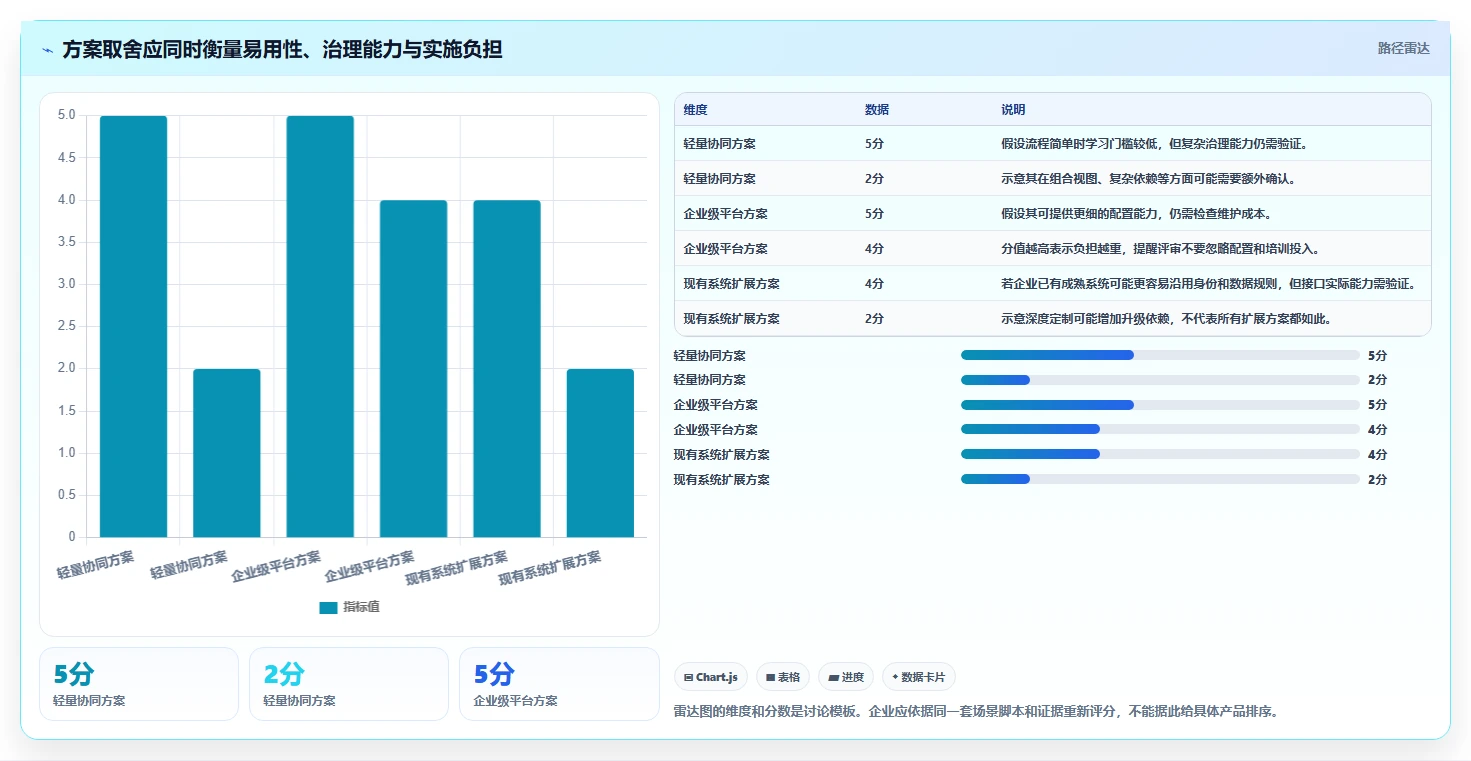
Task: Click the last 现有系统扩展方案 bar valued 2
Action: point(600,453)
